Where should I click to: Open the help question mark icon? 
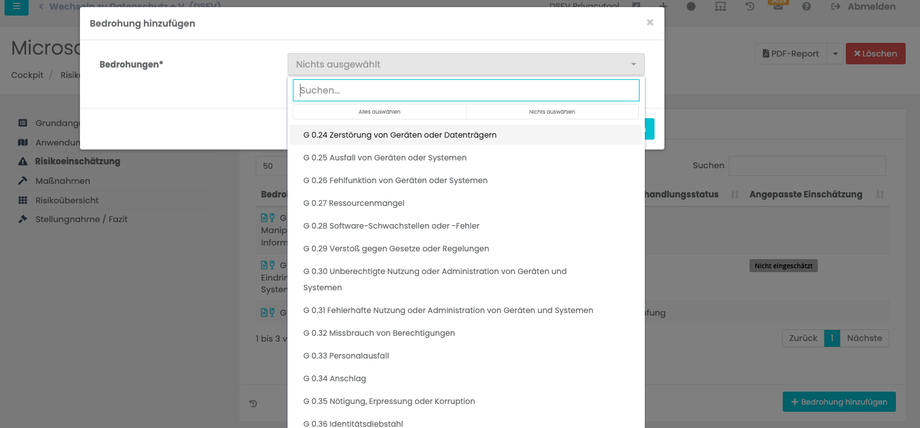807,6
